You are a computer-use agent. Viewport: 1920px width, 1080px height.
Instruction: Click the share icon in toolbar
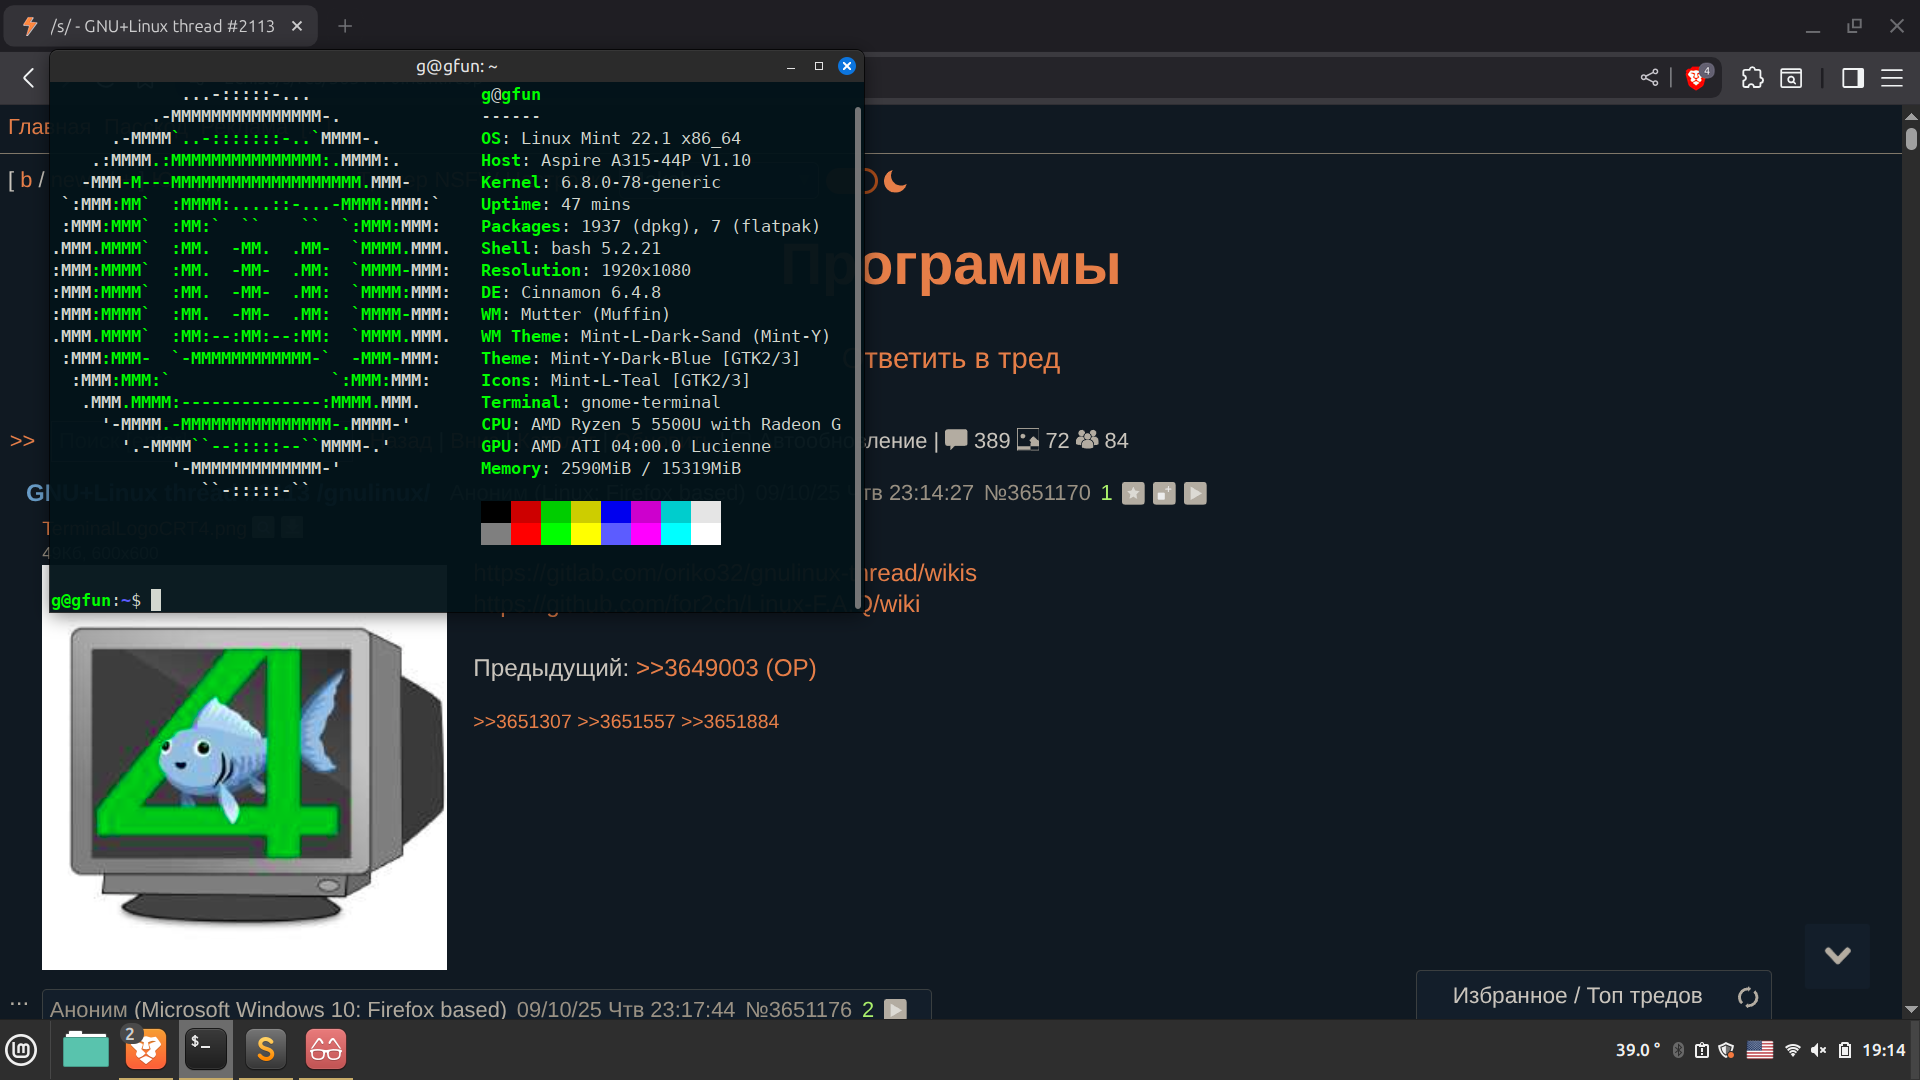pos(1649,78)
